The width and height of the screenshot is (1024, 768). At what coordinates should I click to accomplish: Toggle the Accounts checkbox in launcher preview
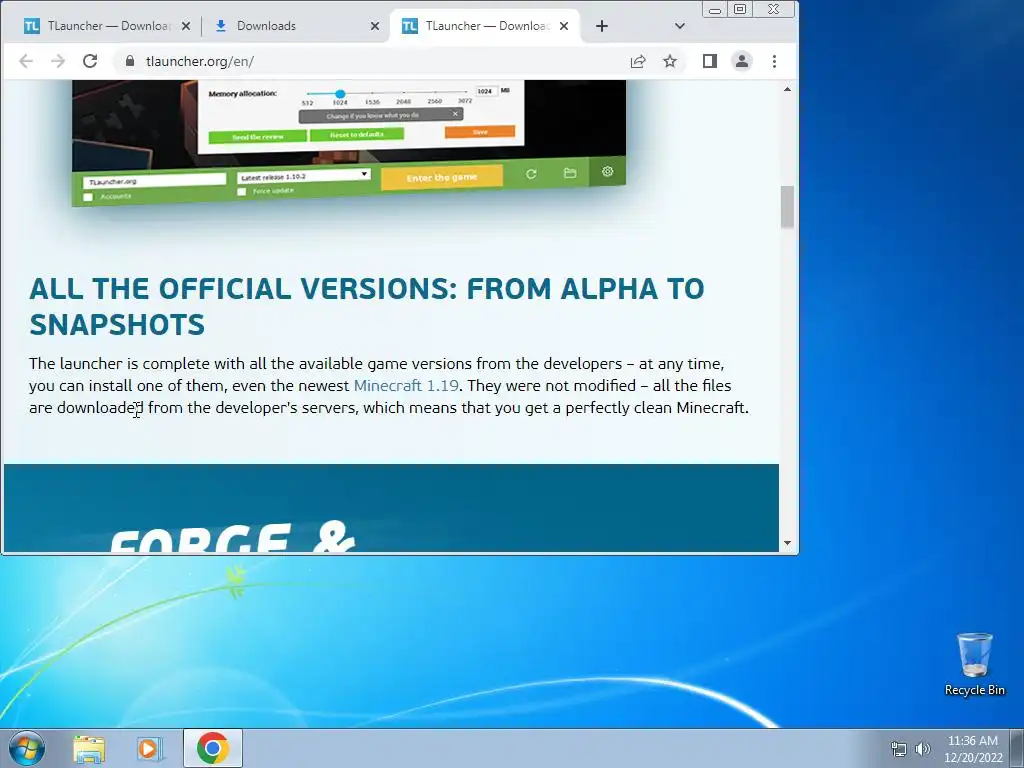pos(88,197)
